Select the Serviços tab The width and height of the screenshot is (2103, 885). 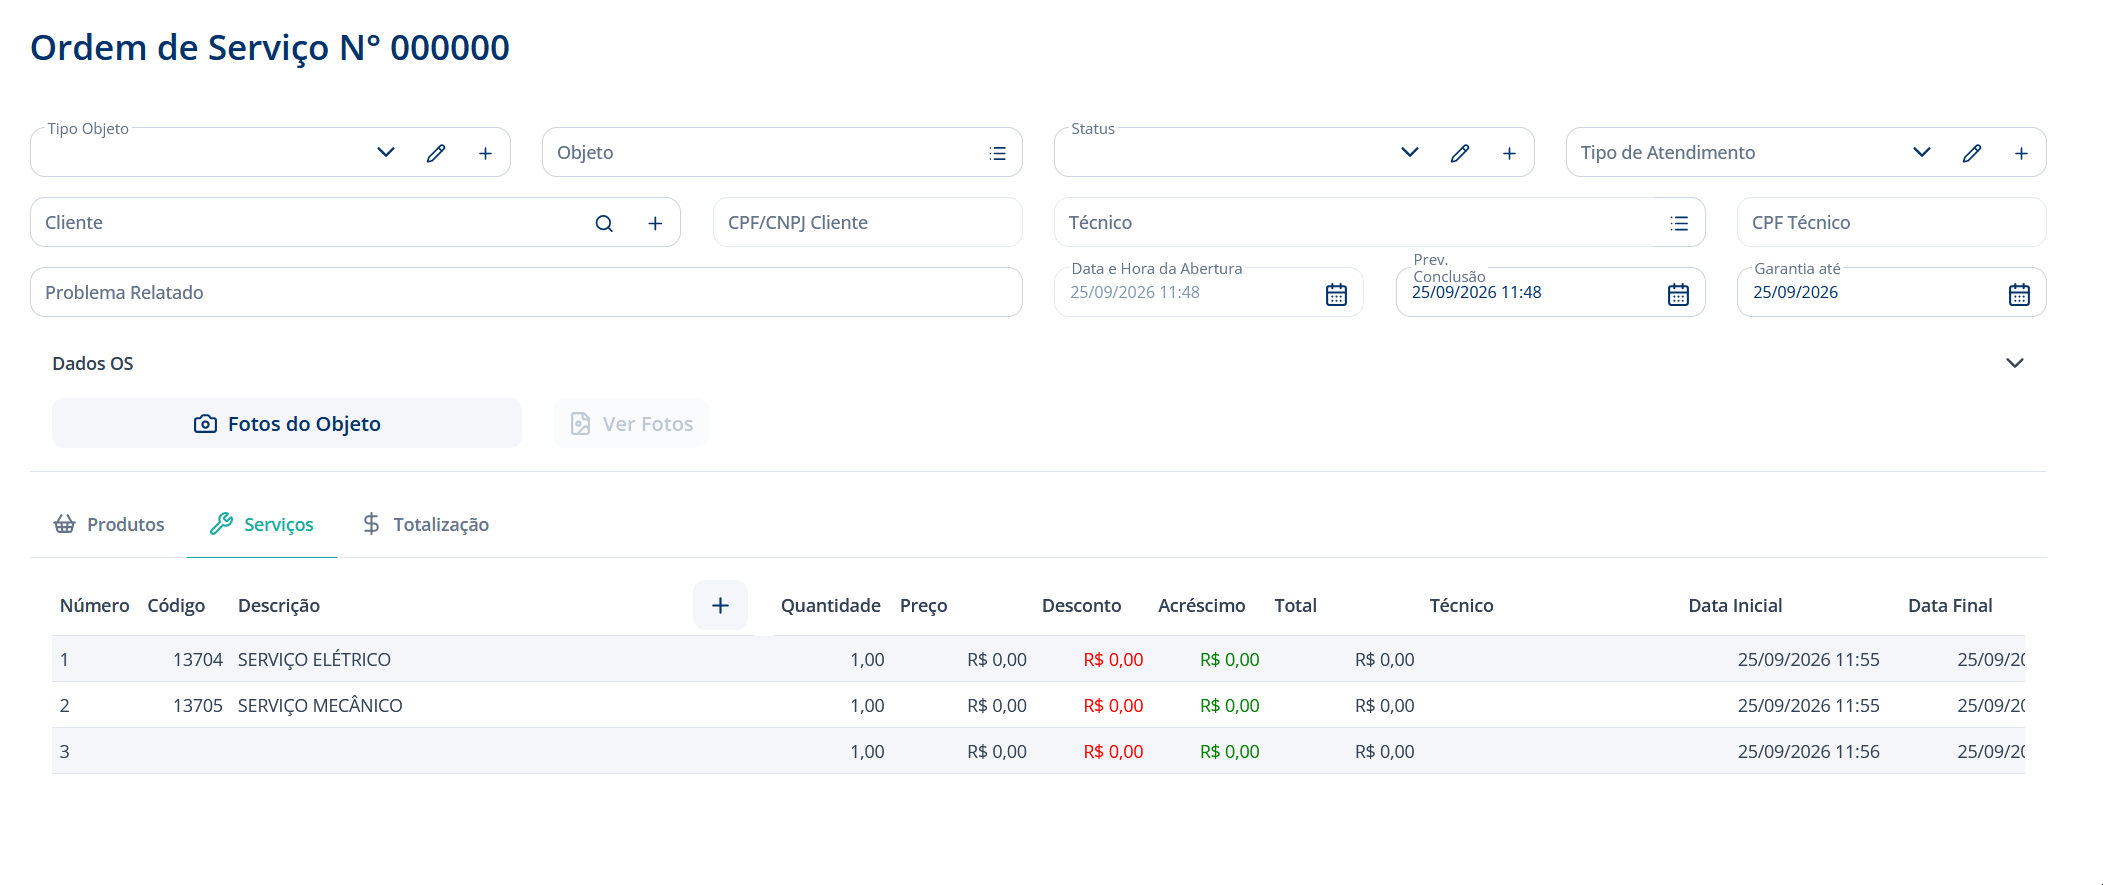tap(262, 524)
